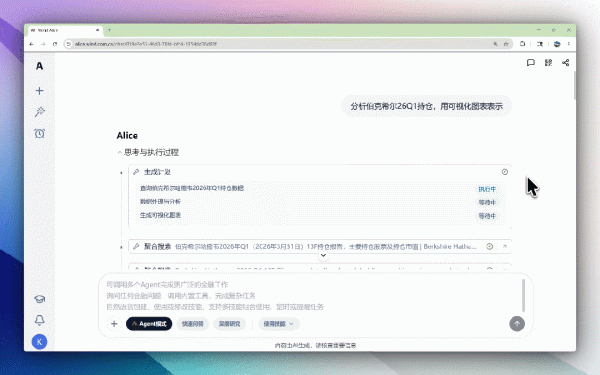Open the browser extensions icon
This screenshot has width=600, height=375.
pyautogui.click(x=522, y=44)
